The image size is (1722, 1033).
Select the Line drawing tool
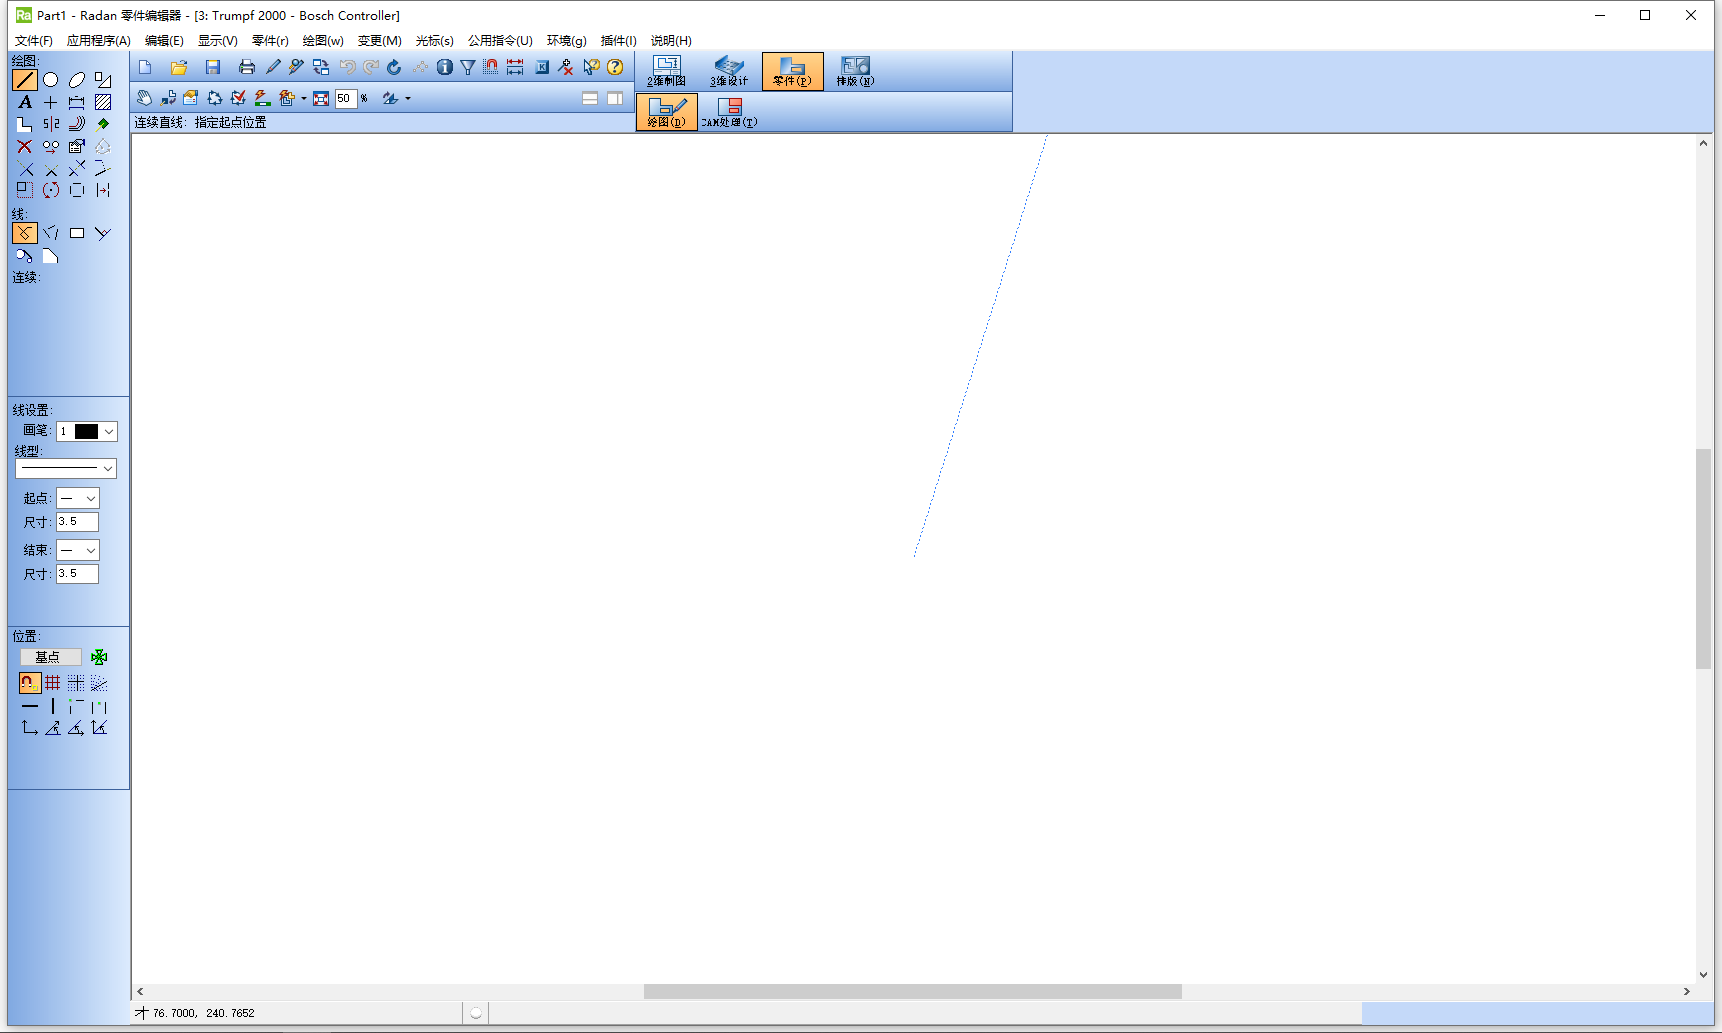pos(25,80)
